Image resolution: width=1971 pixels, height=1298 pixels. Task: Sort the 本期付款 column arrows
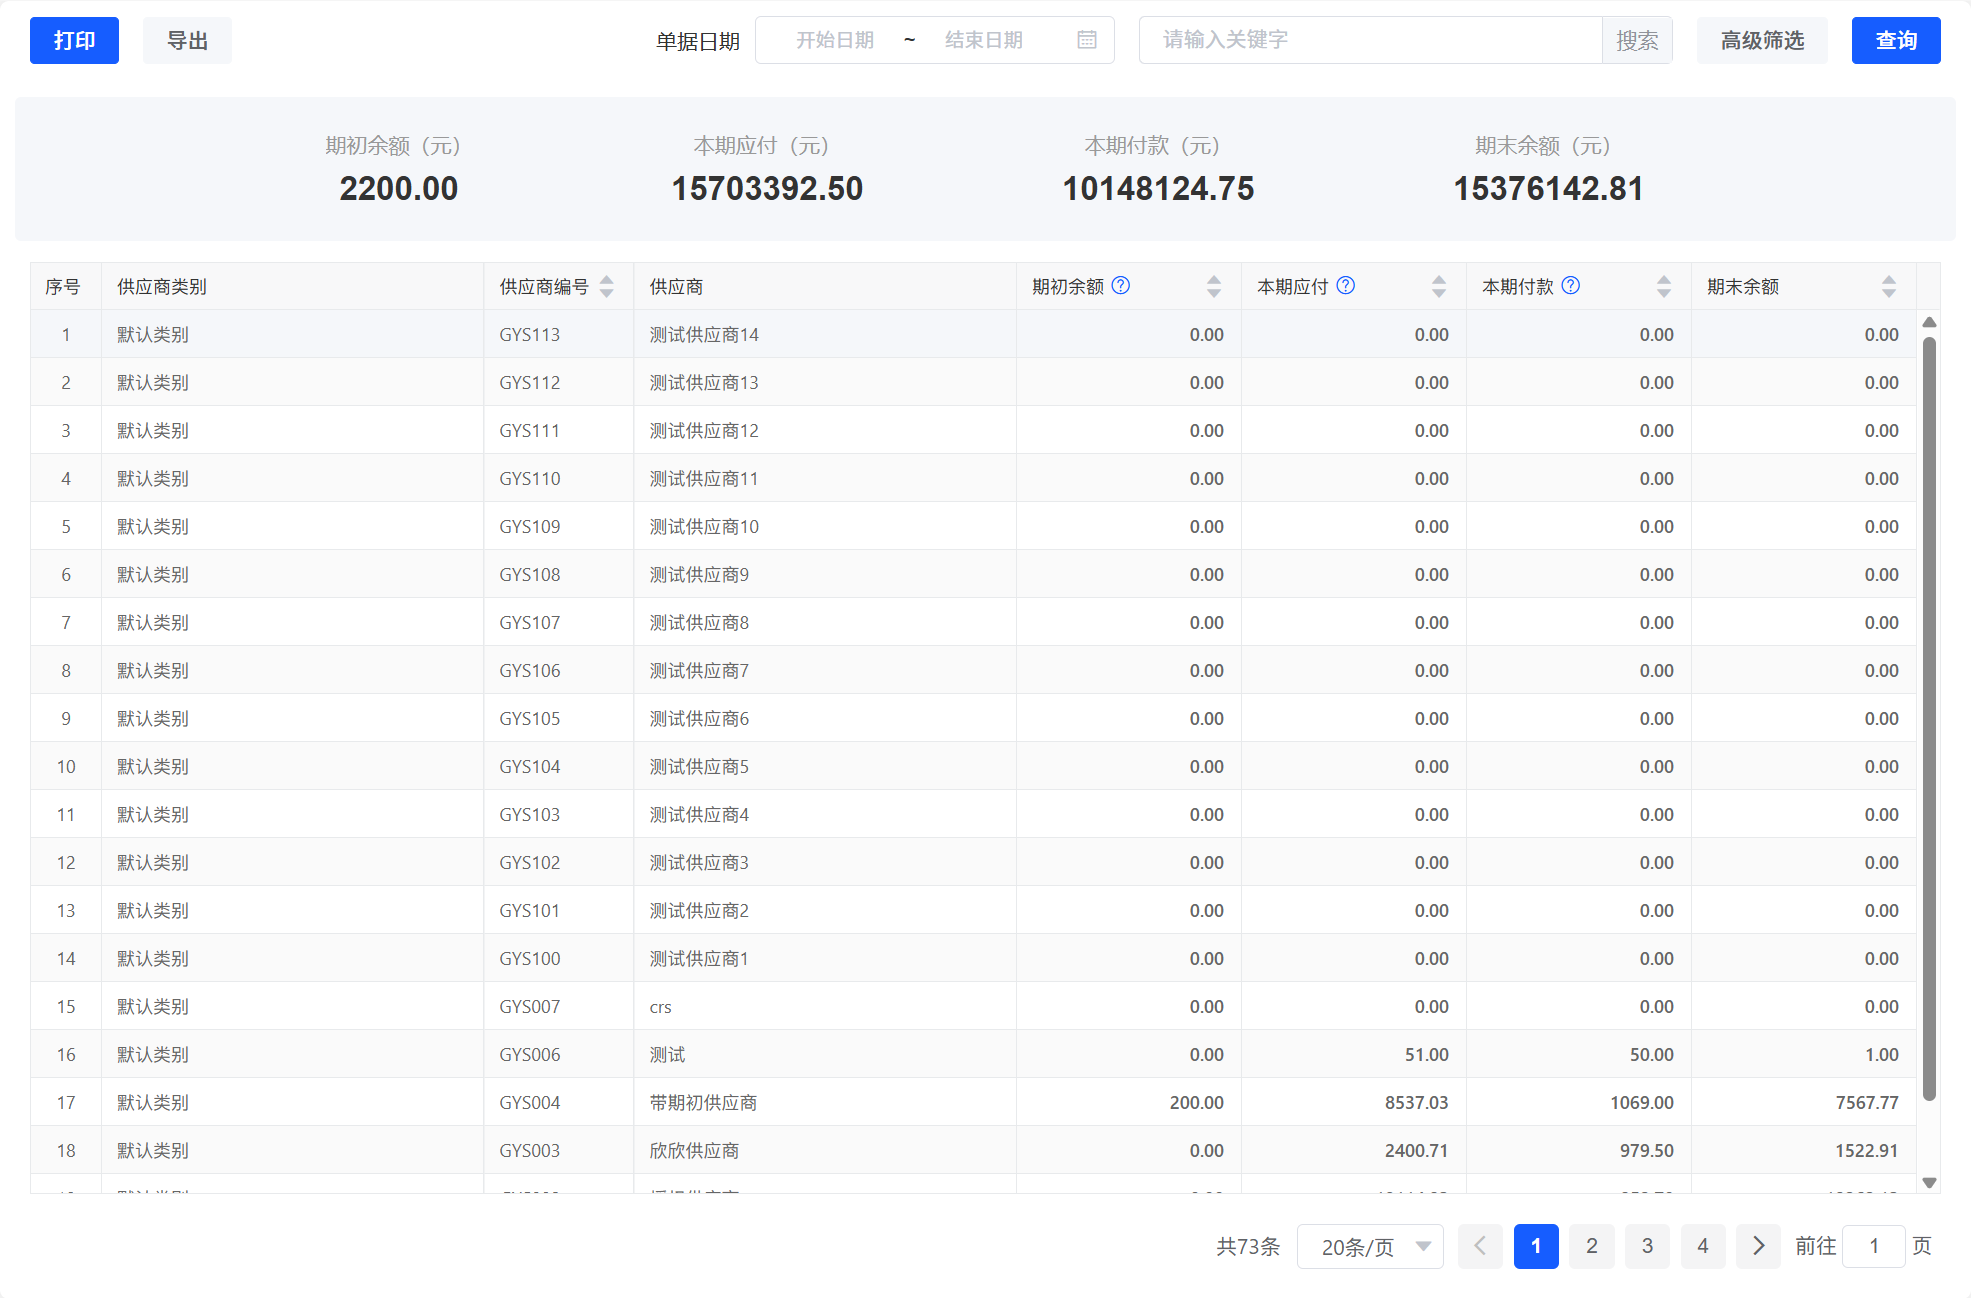pyautogui.click(x=1663, y=287)
